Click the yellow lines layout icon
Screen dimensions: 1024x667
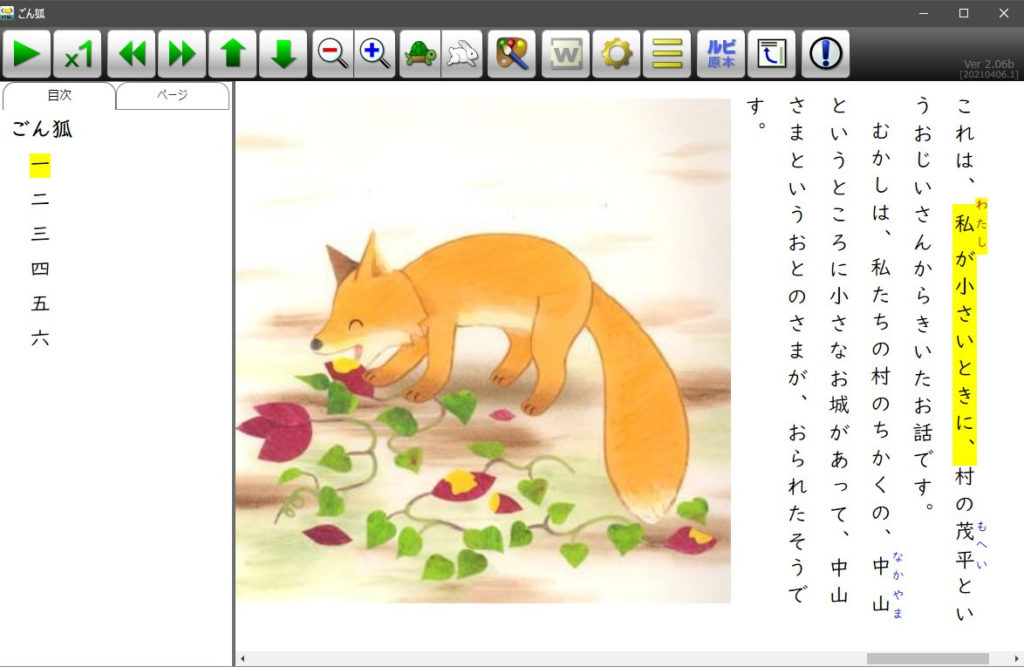click(667, 54)
